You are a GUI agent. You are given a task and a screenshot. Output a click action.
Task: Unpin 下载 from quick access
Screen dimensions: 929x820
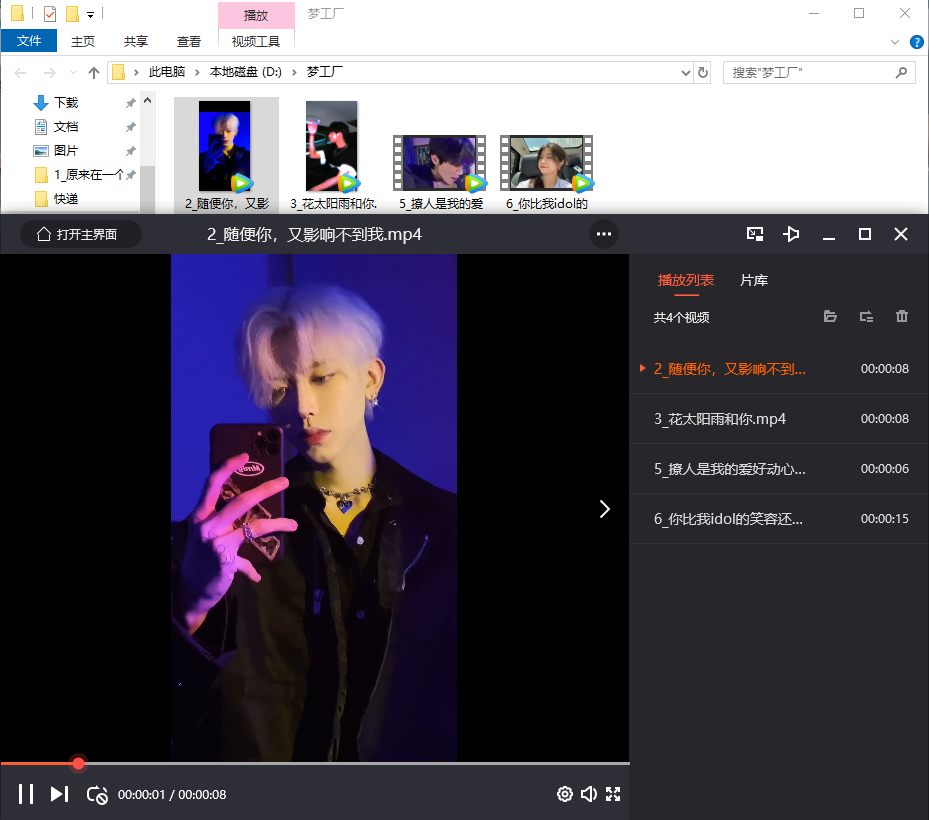tap(130, 103)
